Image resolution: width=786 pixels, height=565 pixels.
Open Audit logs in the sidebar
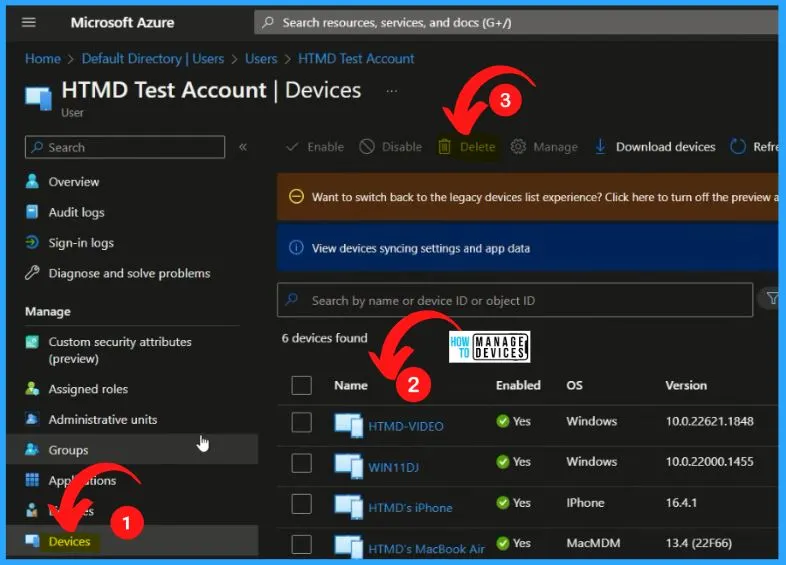point(77,213)
